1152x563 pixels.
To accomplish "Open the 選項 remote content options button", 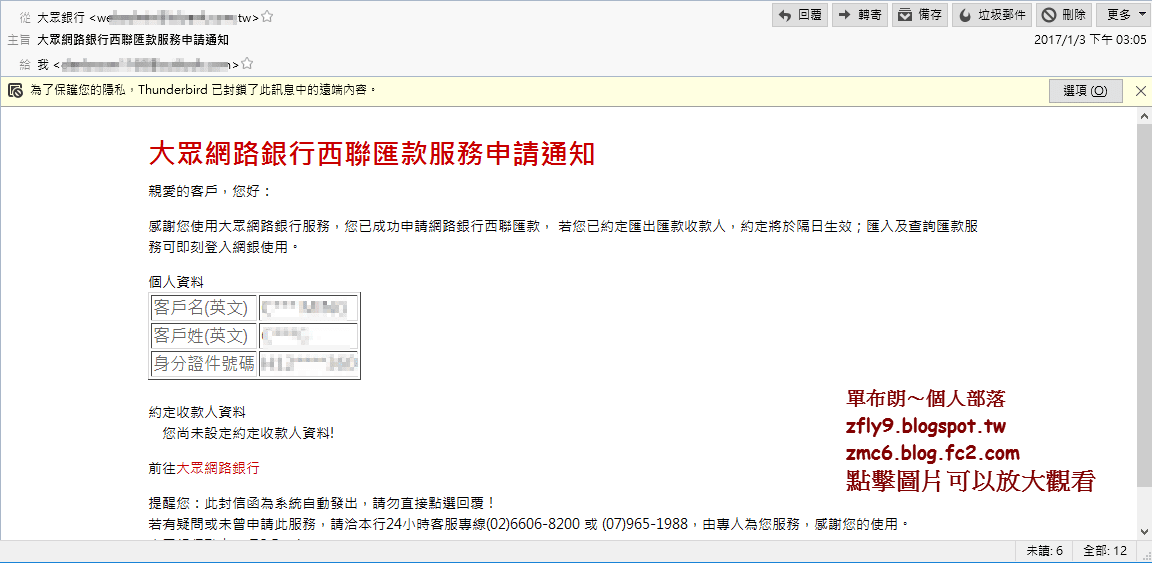I will click(1085, 91).
